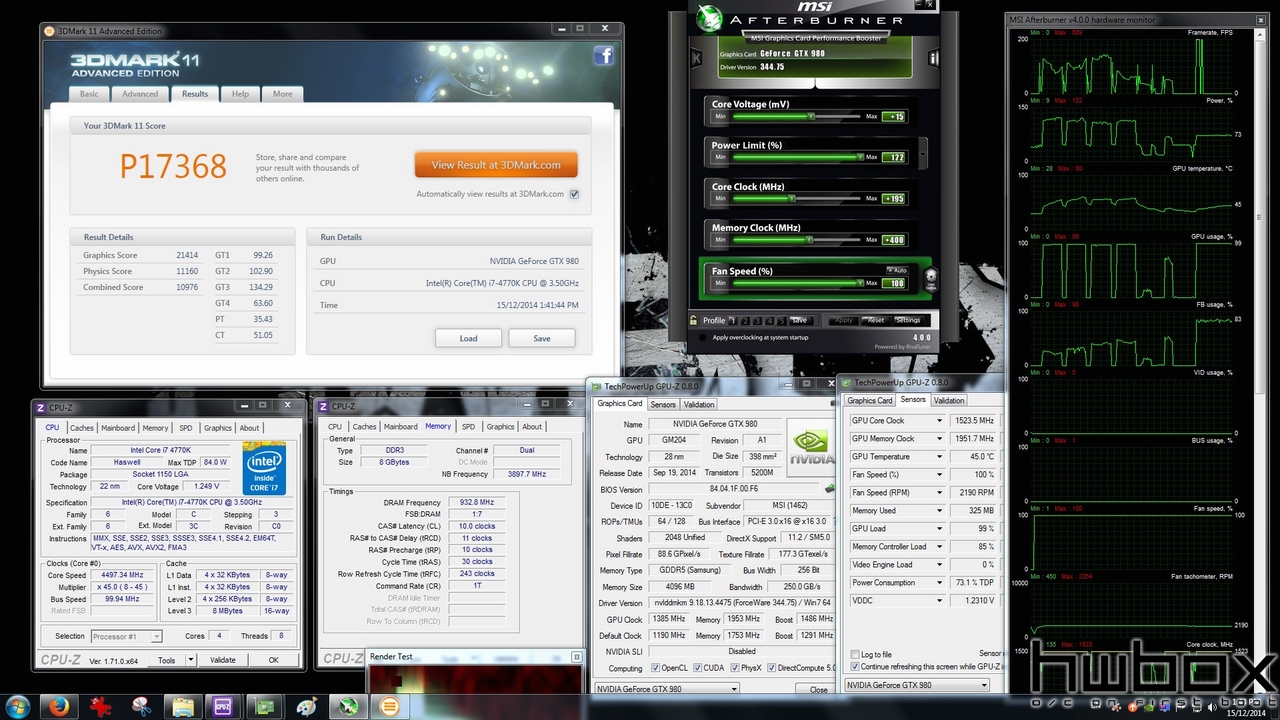
Task: Toggle the OpenCL checkbox in GPU-Z
Action: coord(655,668)
